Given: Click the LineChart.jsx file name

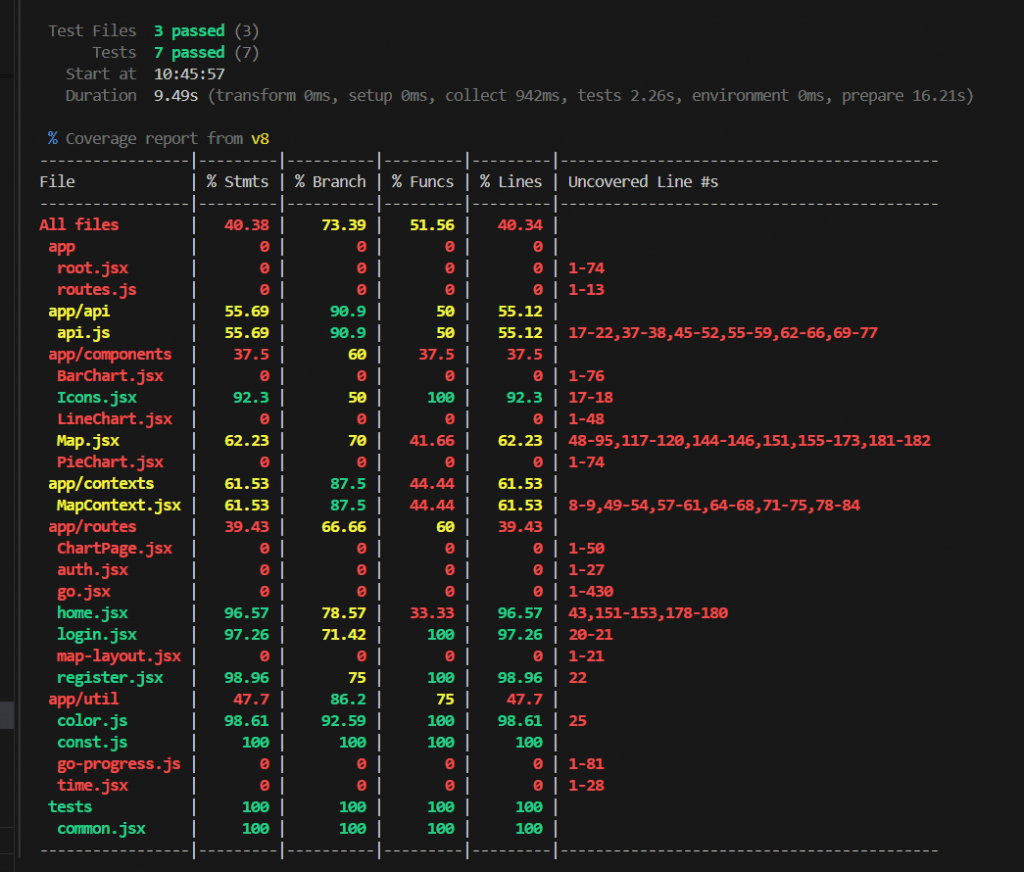Looking at the screenshot, I should tap(114, 419).
